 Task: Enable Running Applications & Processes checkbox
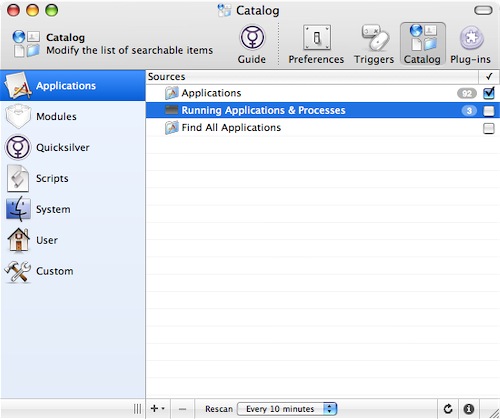(489, 111)
